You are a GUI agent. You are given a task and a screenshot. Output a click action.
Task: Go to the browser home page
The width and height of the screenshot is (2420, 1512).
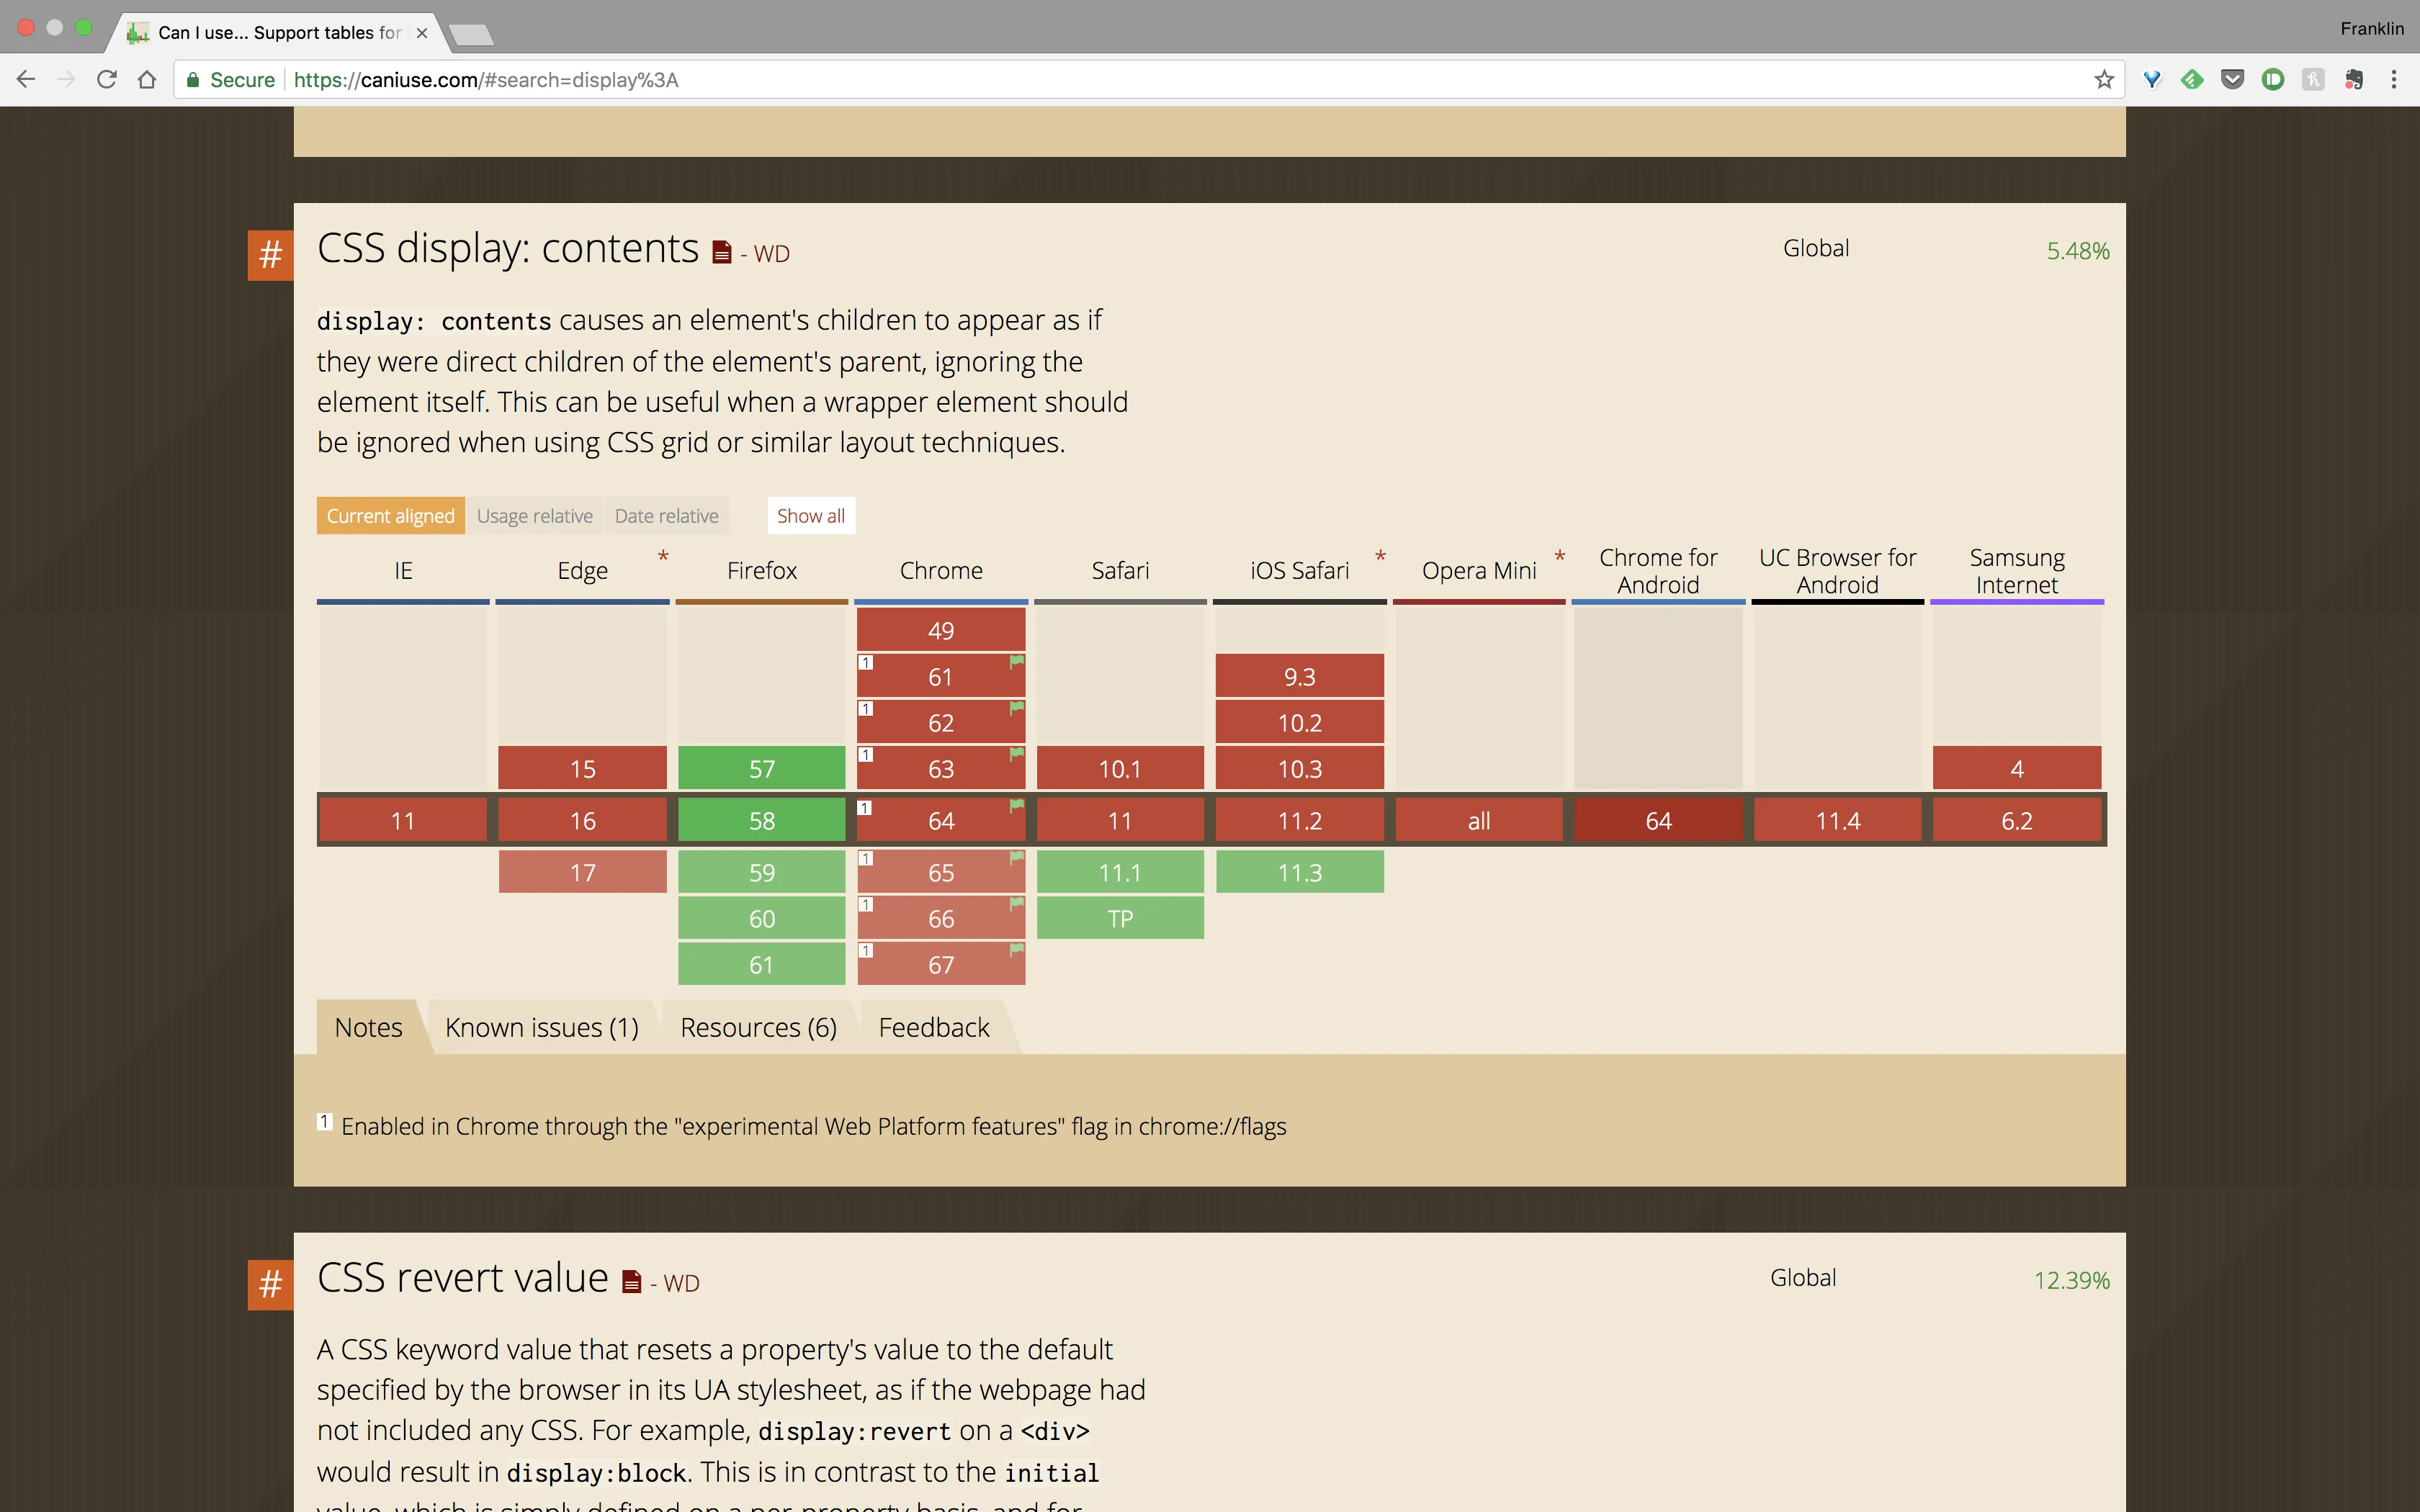pos(147,80)
